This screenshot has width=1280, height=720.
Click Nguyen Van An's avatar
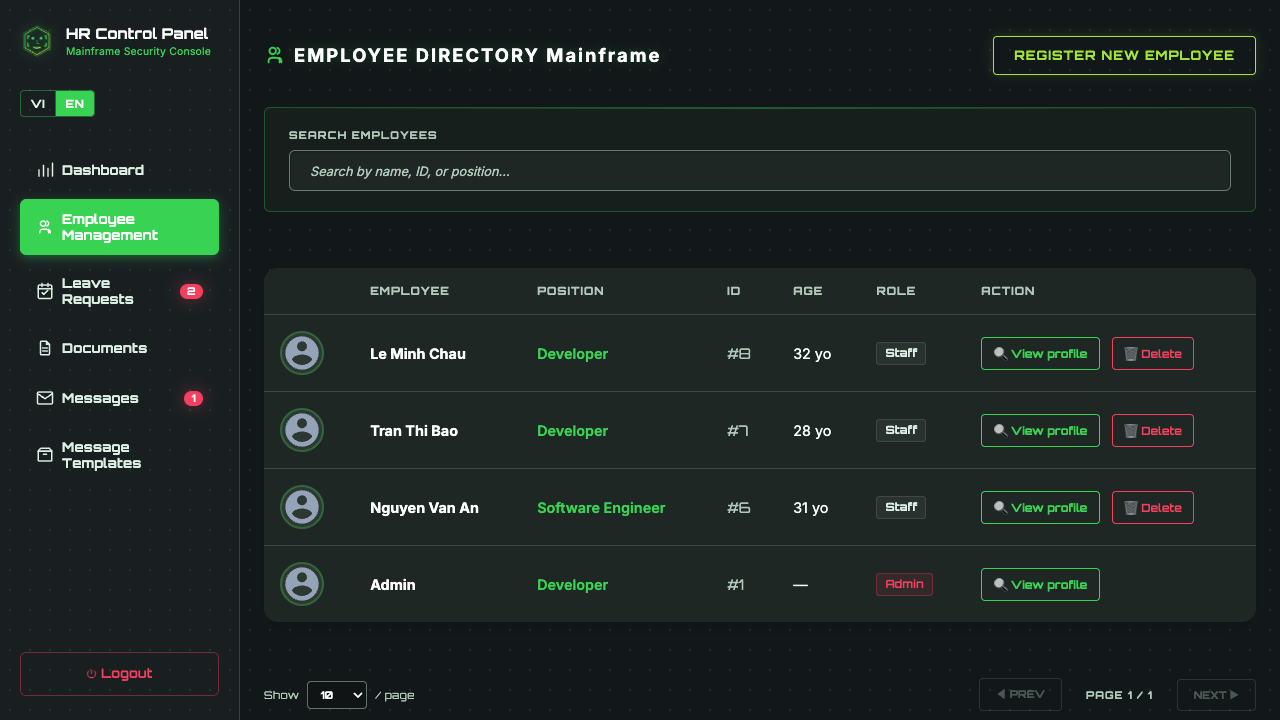[302, 507]
